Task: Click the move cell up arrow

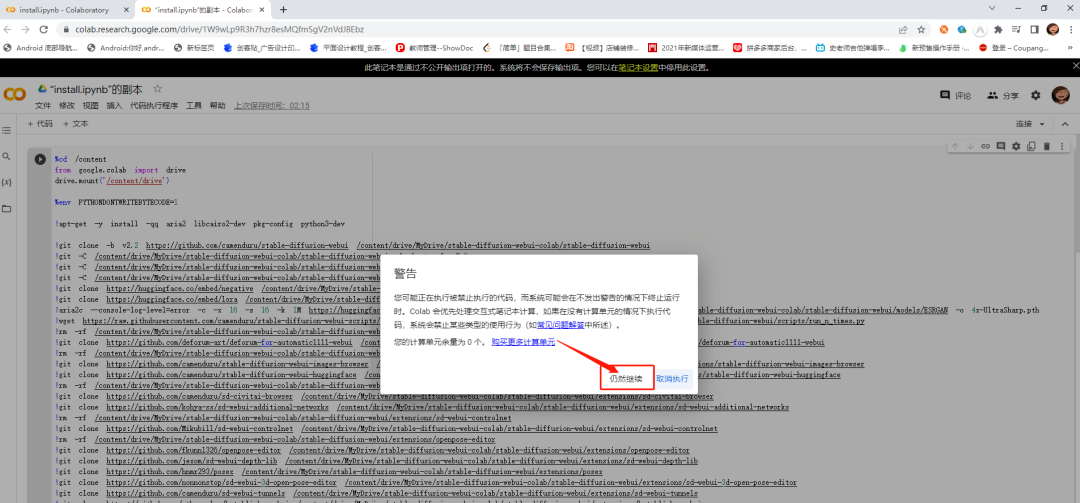Action: [955, 146]
